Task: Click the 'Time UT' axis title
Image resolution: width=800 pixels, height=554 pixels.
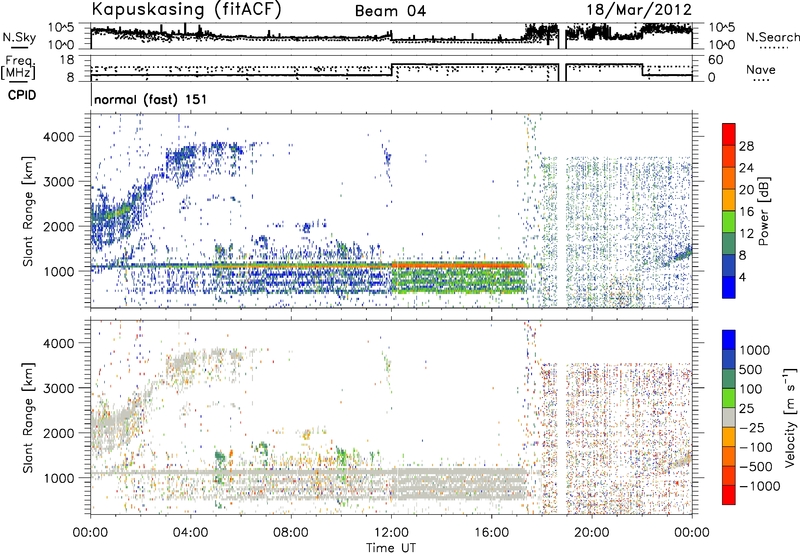Action: [x=391, y=548]
